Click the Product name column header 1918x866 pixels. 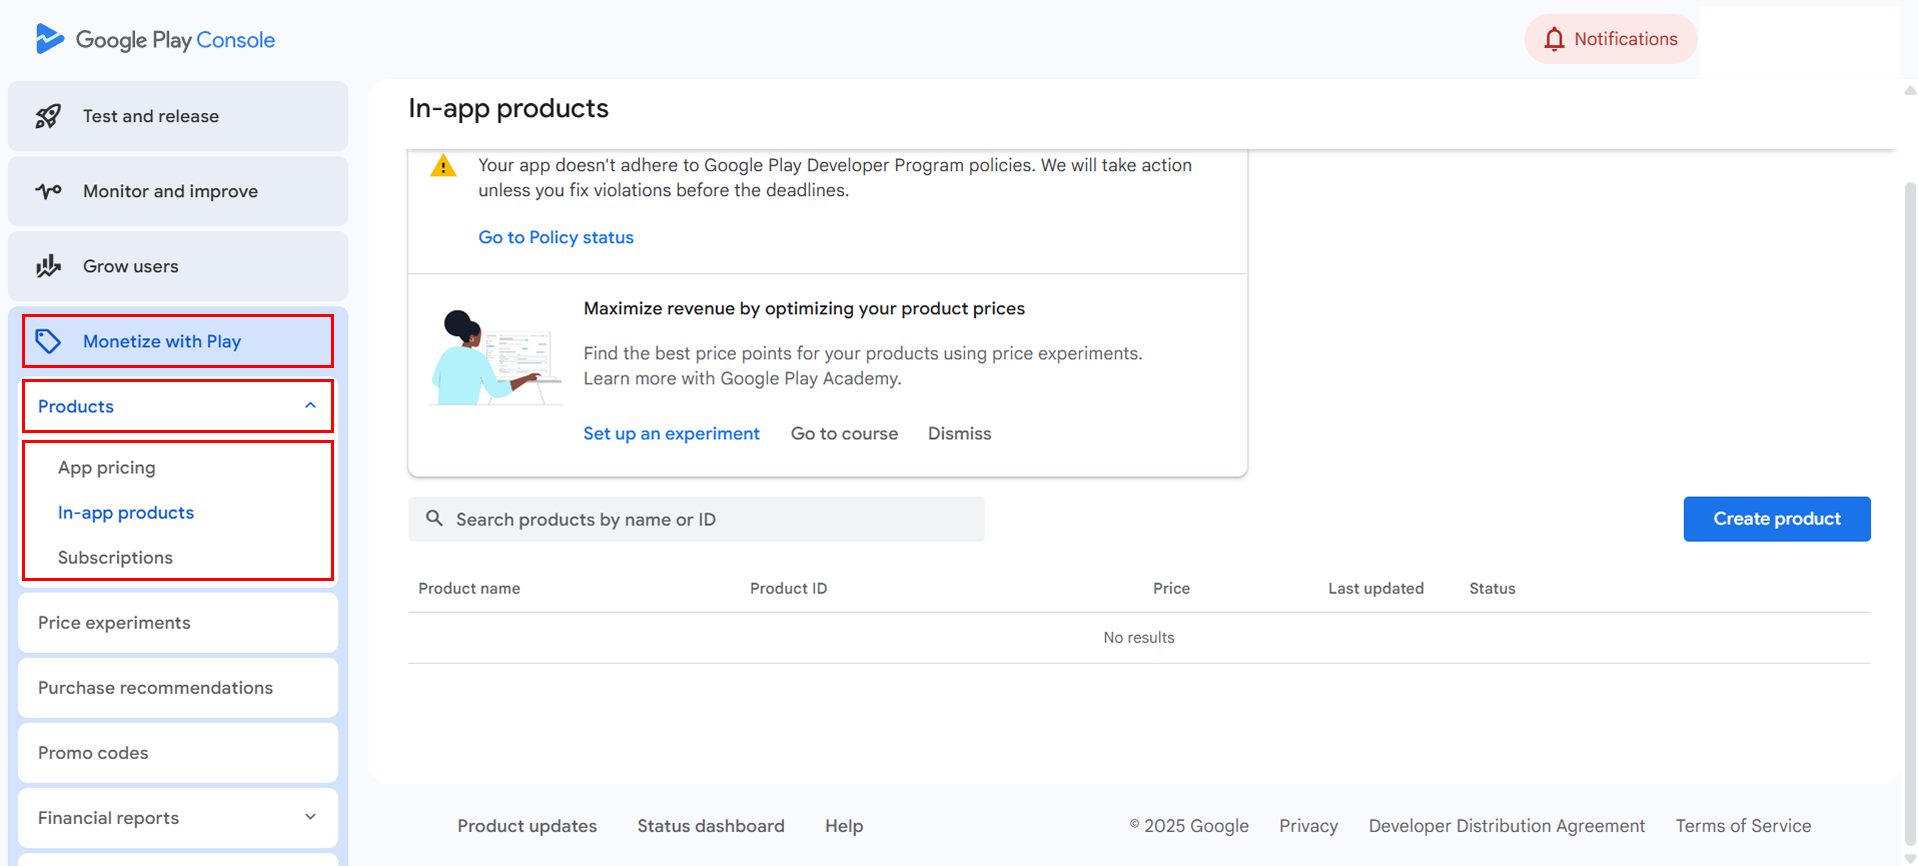click(x=469, y=588)
